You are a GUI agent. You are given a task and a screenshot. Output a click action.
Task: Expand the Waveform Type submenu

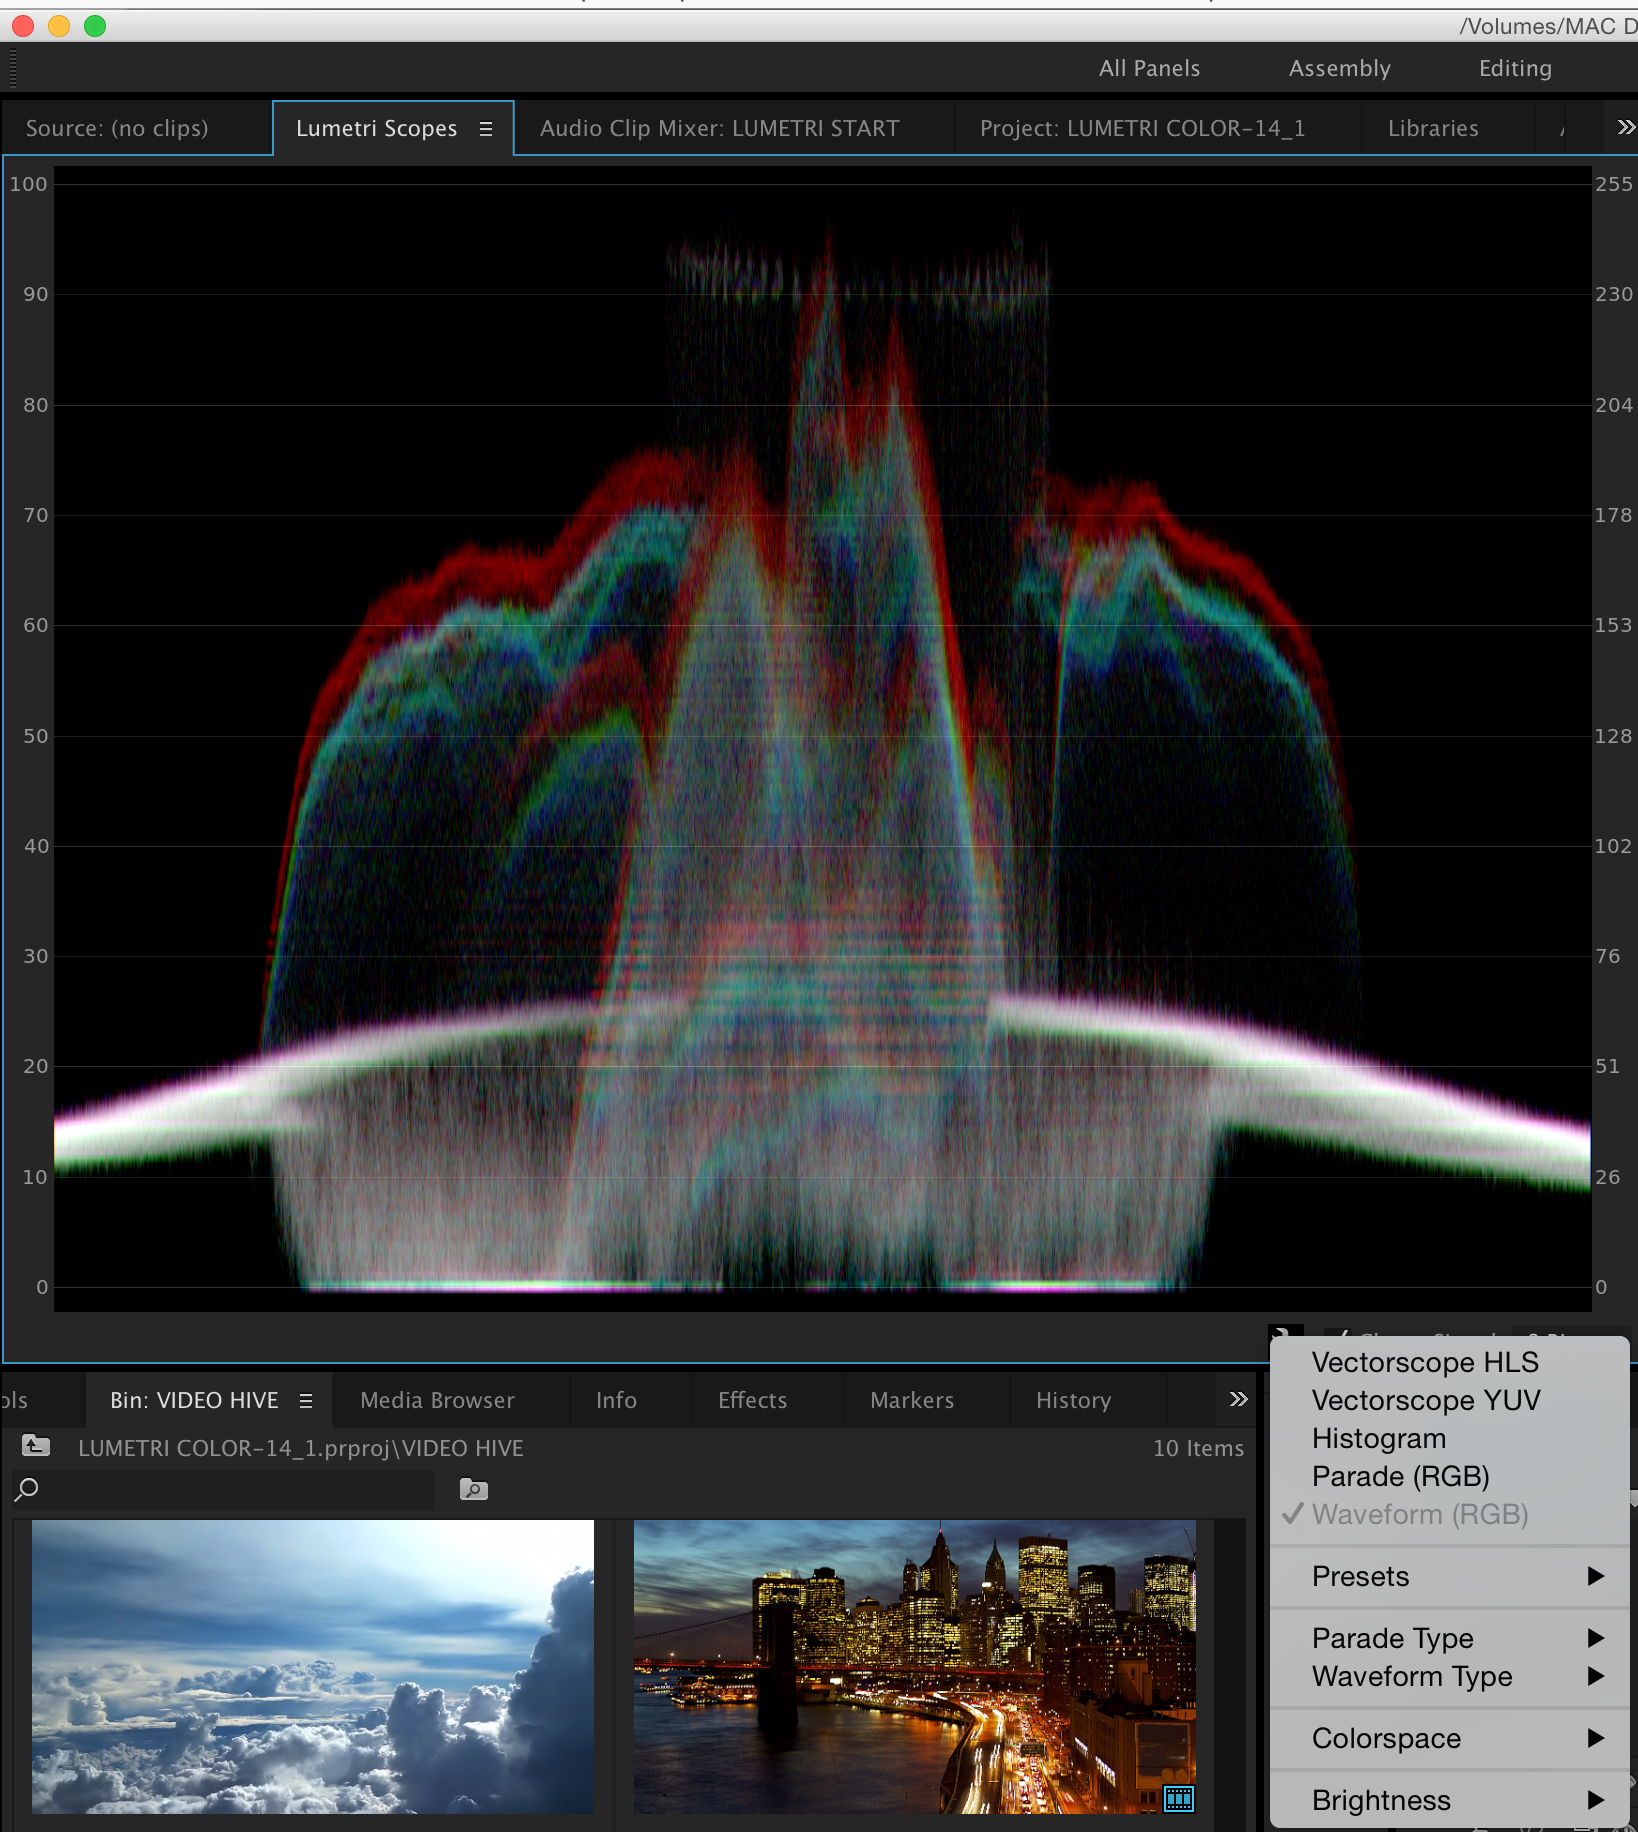tap(1449, 1676)
